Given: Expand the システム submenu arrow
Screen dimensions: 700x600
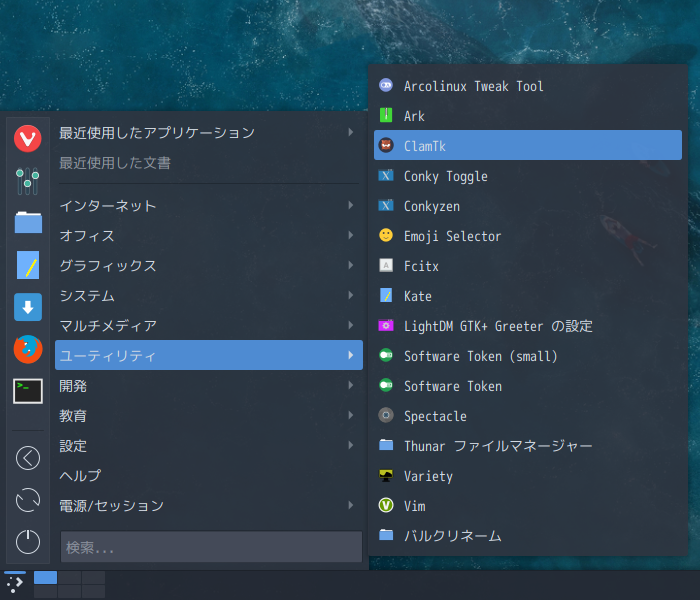Looking at the screenshot, I should [x=351, y=295].
